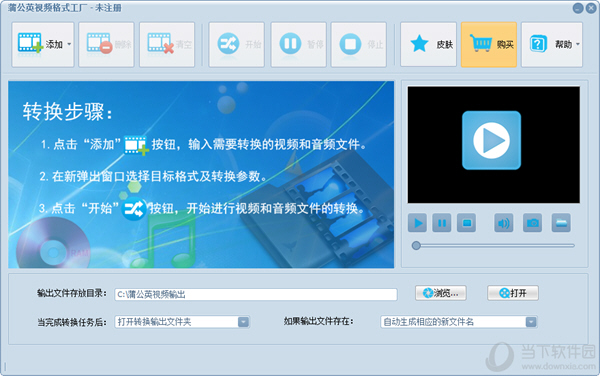Click the 浏览... (Browse) button

click(441, 293)
